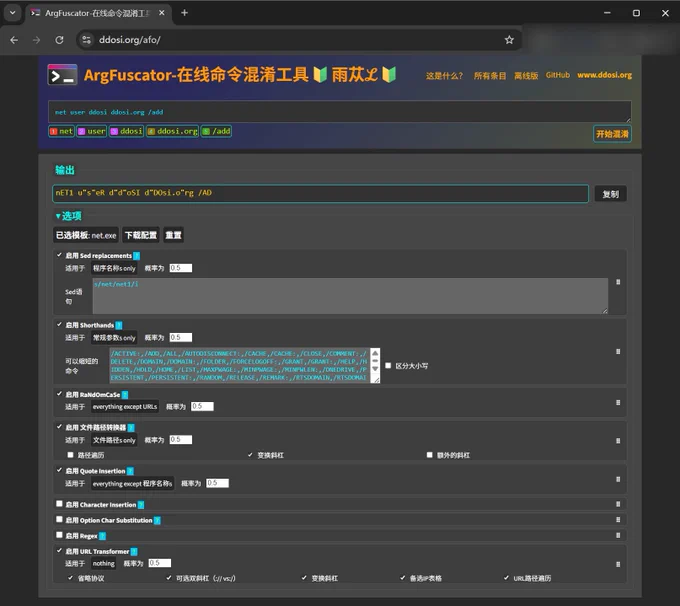This screenshot has width=680, height=606.
Task: Select the ArgFuscator browser tab
Action: [97, 13]
